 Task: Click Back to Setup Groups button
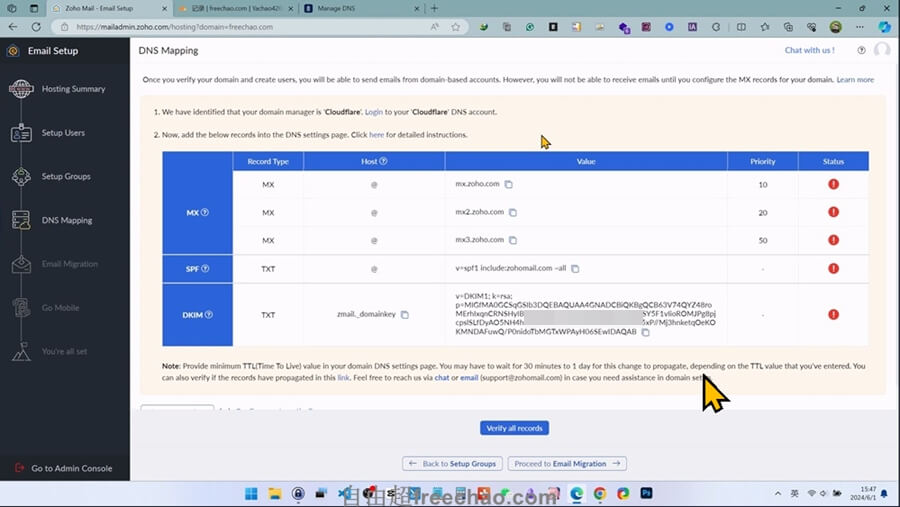coord(452,463)
